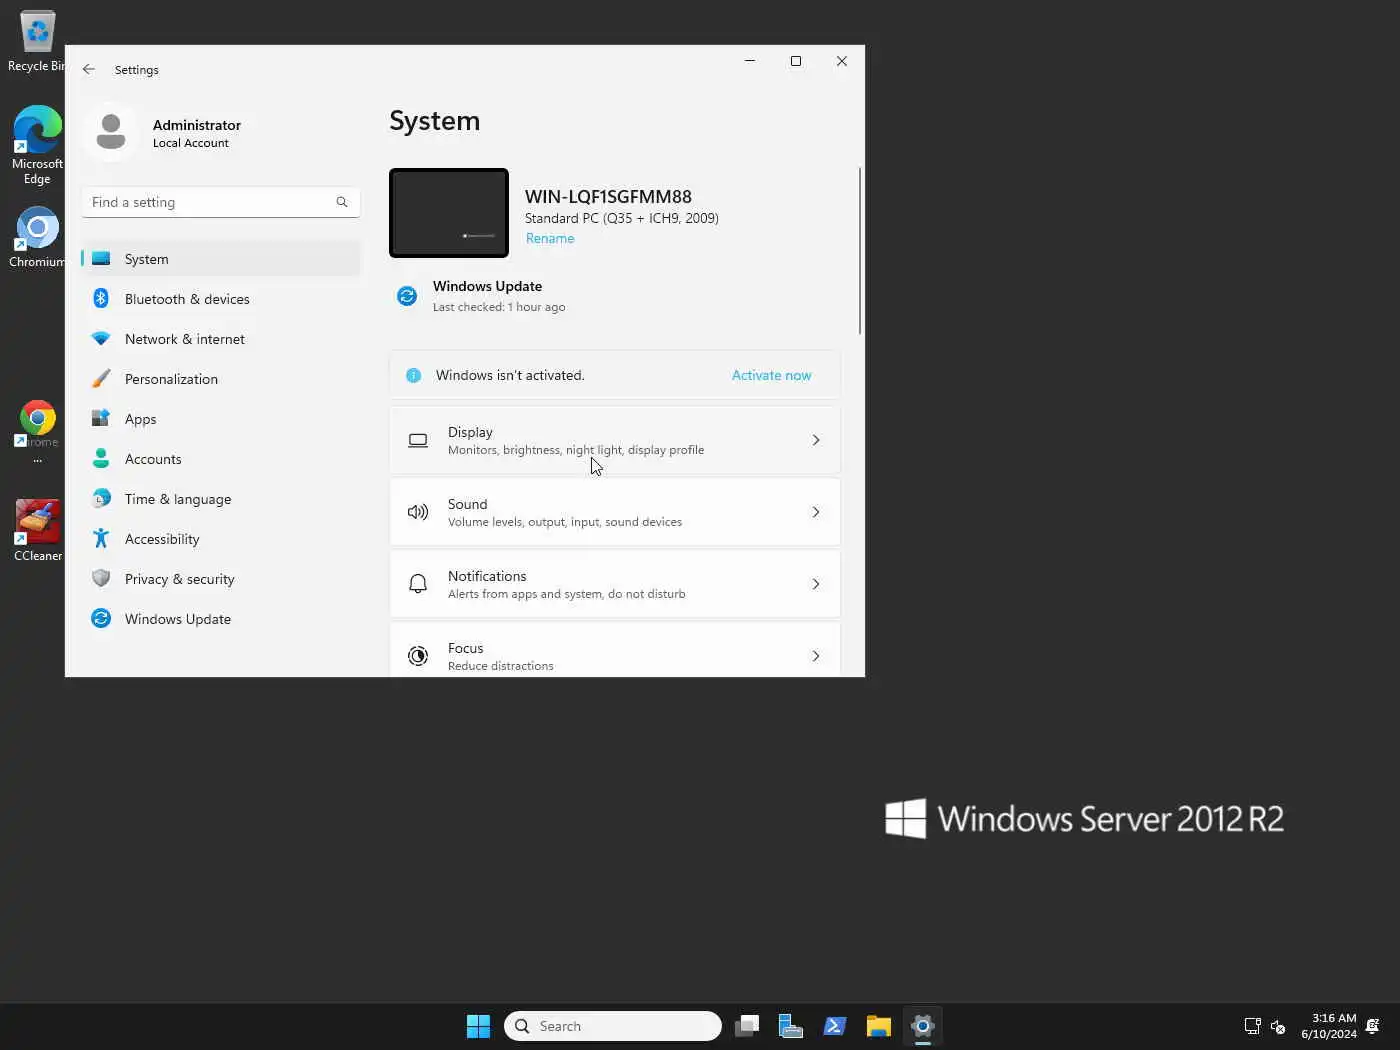The image size is (1400, 1050).
Task: Click the Notifications row title
Action: tap(487, 576)
